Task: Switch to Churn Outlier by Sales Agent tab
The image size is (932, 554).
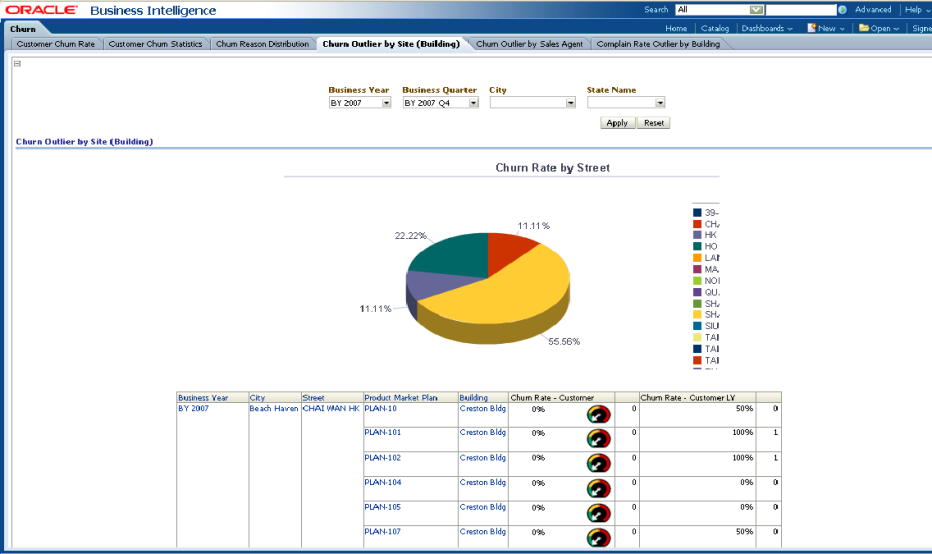Action: click(529, 44)
